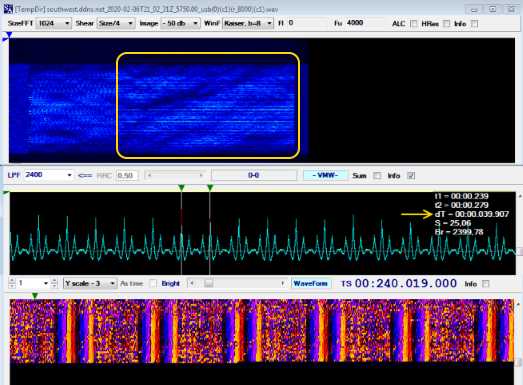Click the -VMW- button
The image size is (523, 385).
pyautogui.click(x=325, y=175)
